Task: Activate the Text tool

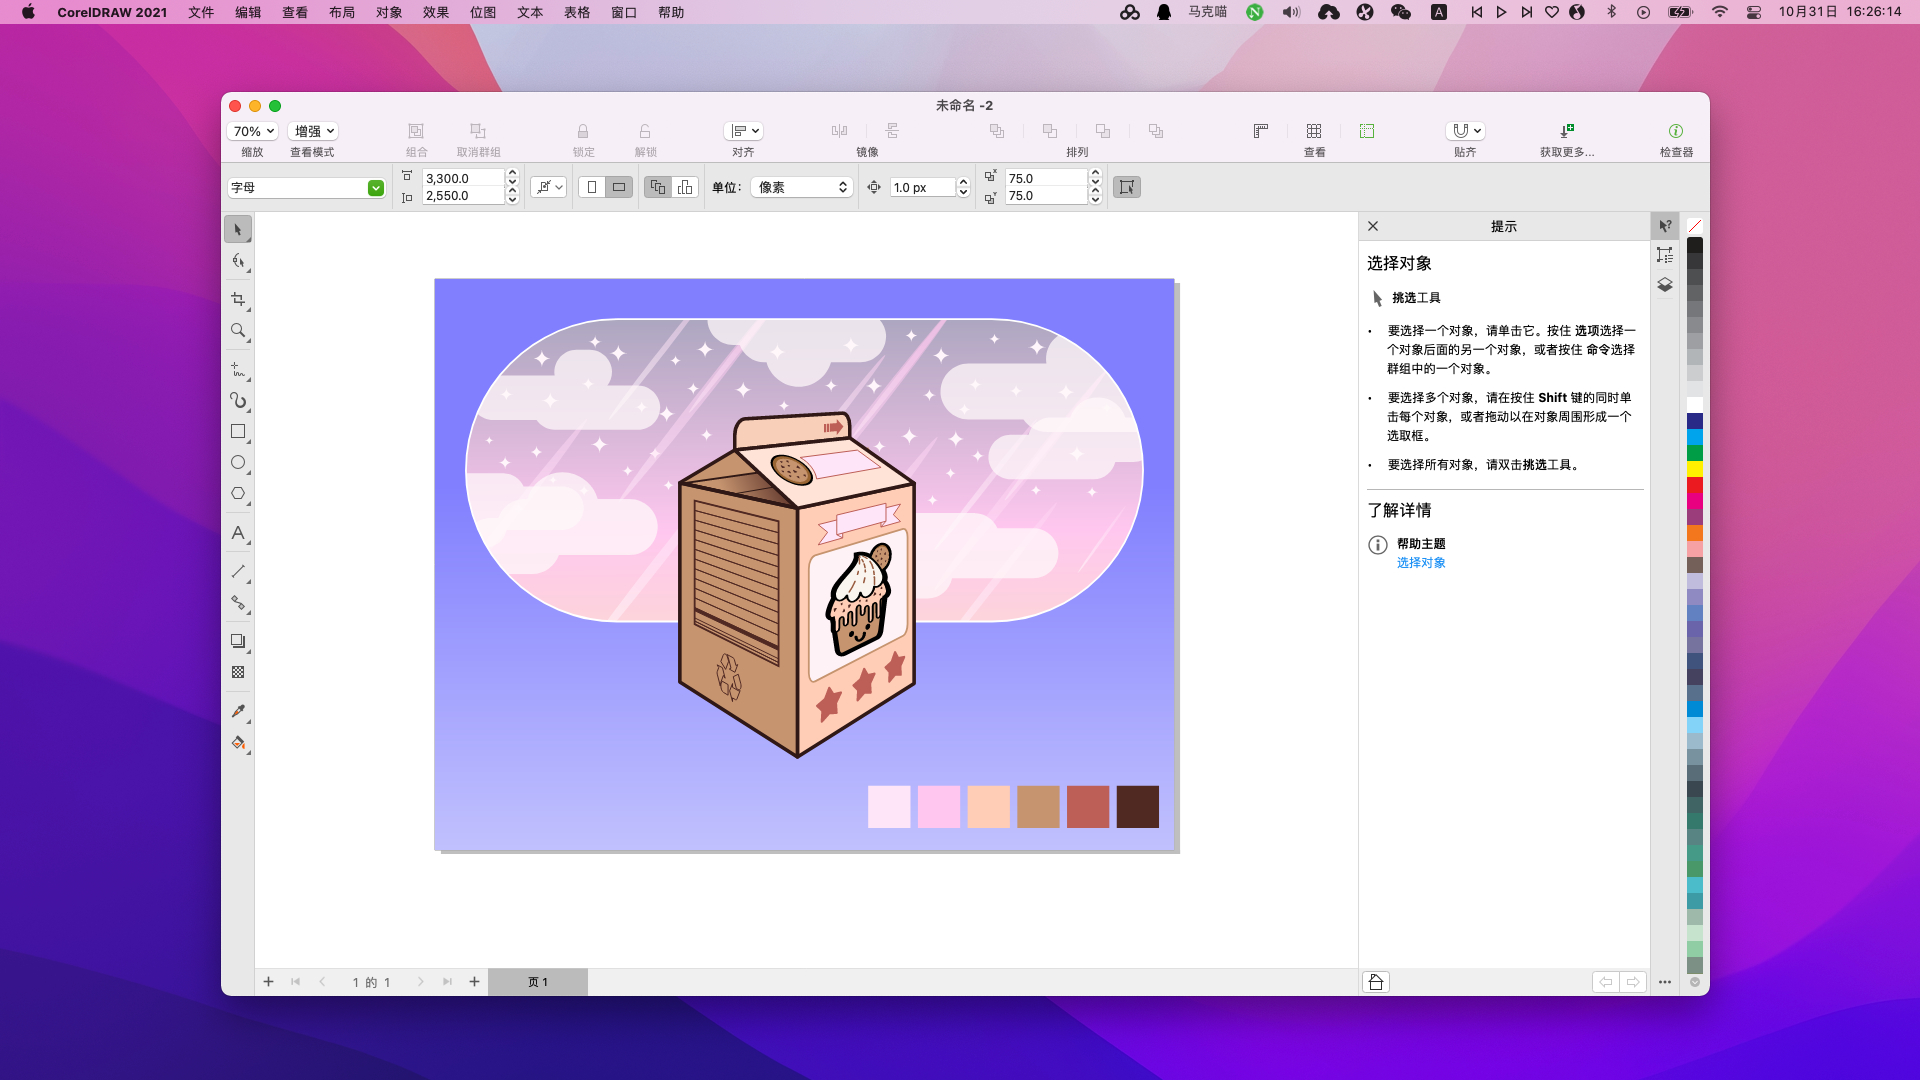Action: (x=238, y=533)
